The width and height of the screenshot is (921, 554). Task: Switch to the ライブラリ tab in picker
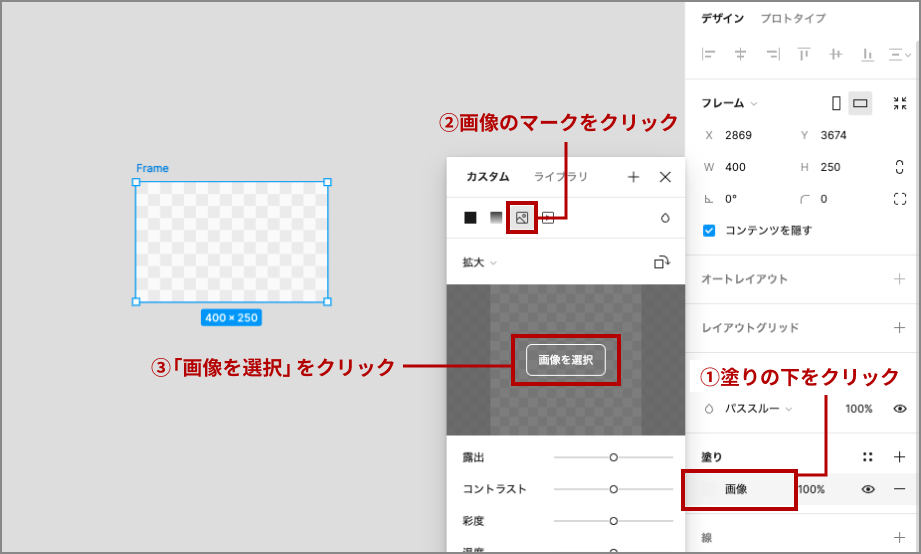pos(561,177)
